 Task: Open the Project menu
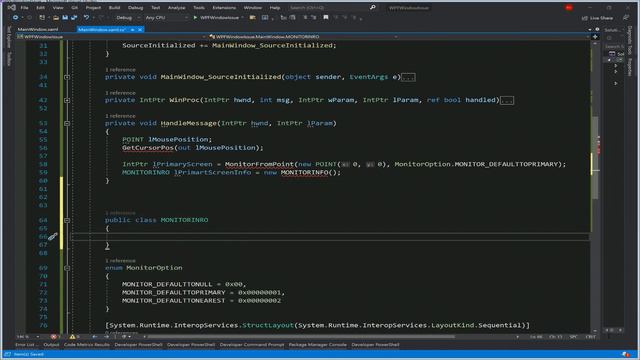click(x=93, y=7)
